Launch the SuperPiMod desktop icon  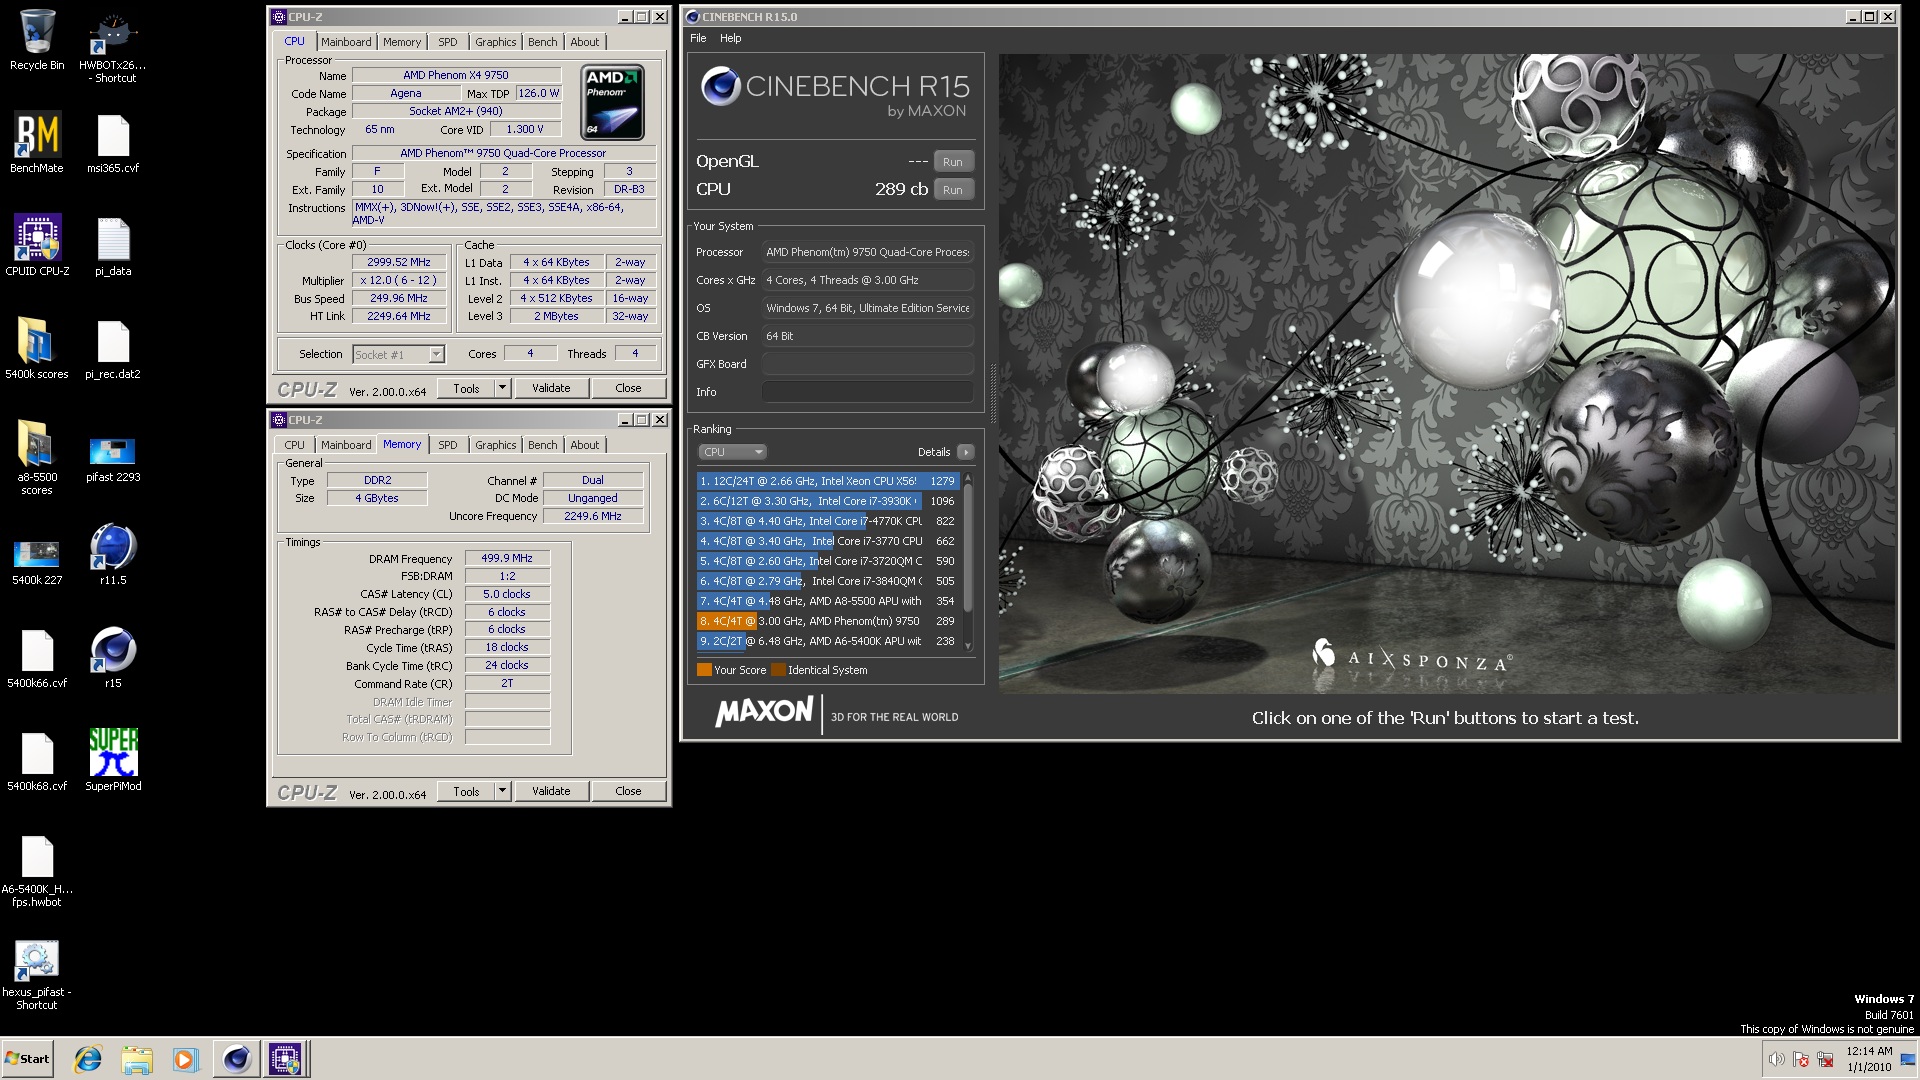113,760
